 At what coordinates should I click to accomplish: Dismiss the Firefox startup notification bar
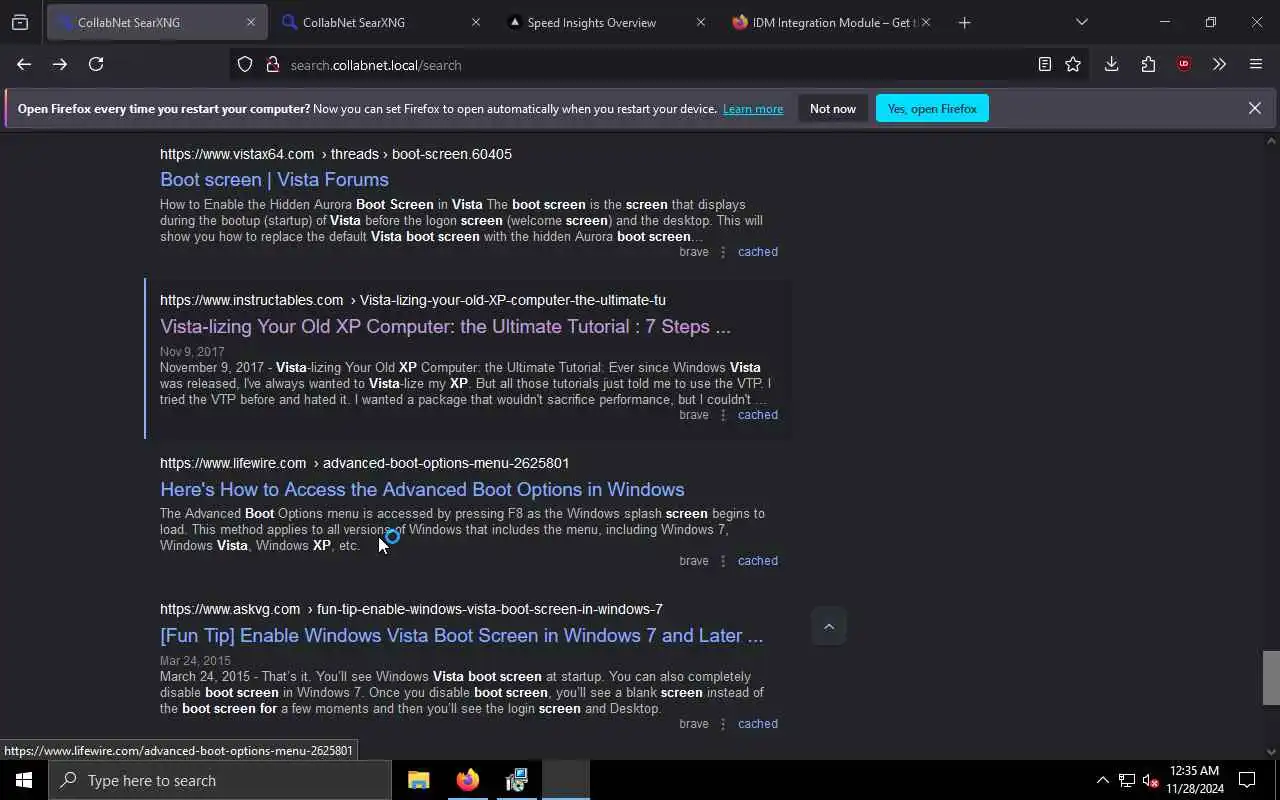click(x=1254, y=108)
